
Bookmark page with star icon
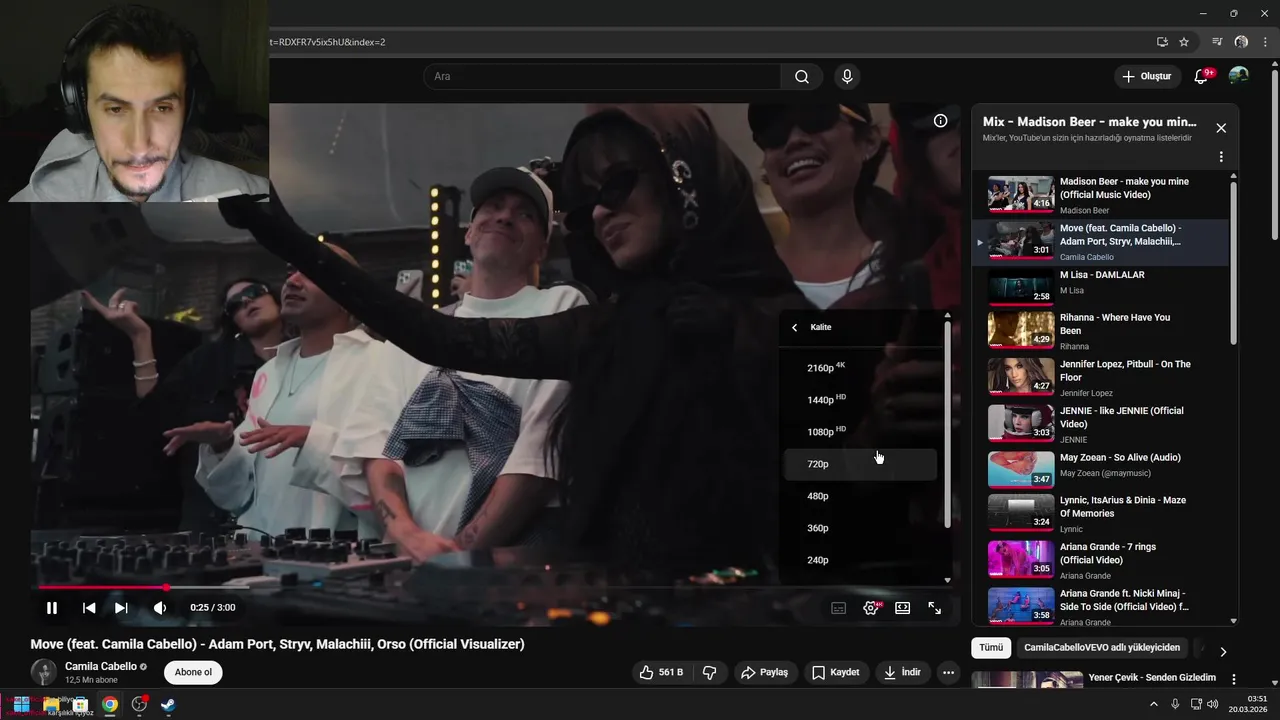pyautogui.click(x=1184, y=42)
